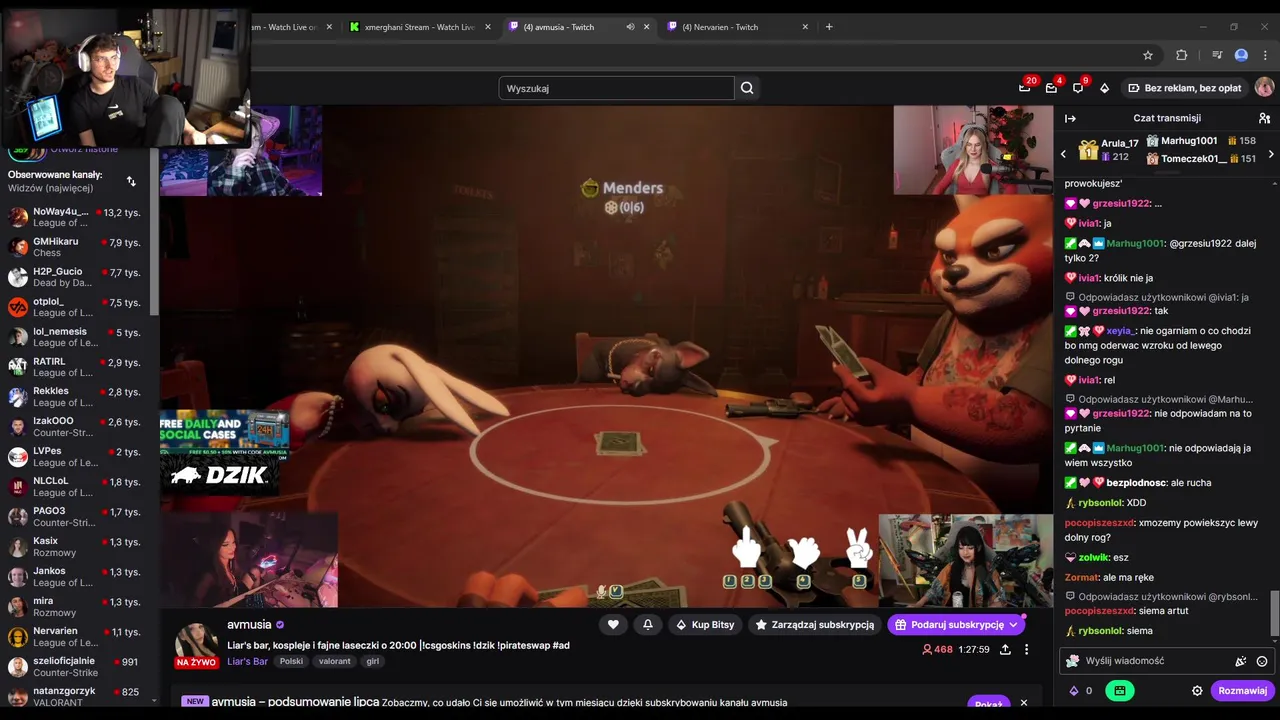
Task: Open chat settings gear icon
Action: [x=1197, y=691]
